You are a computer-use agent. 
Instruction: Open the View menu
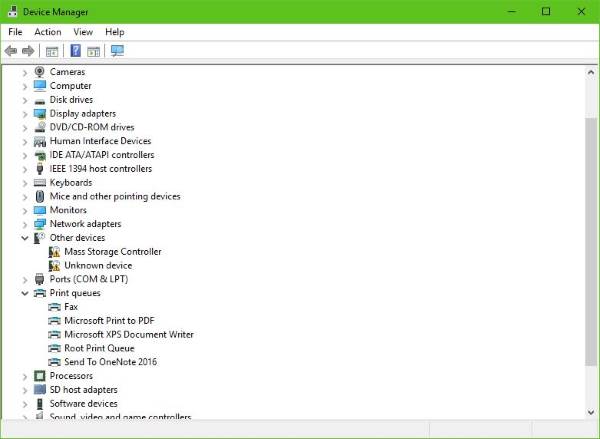(x=83, y=32)
